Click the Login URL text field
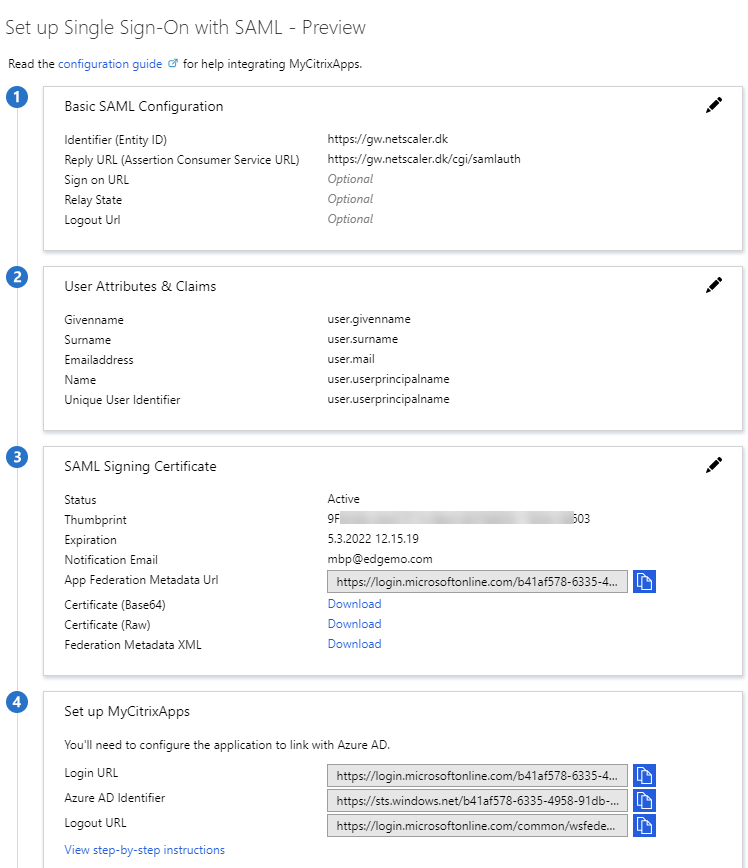This screenshot has height=868, width=748. point(477,776)
